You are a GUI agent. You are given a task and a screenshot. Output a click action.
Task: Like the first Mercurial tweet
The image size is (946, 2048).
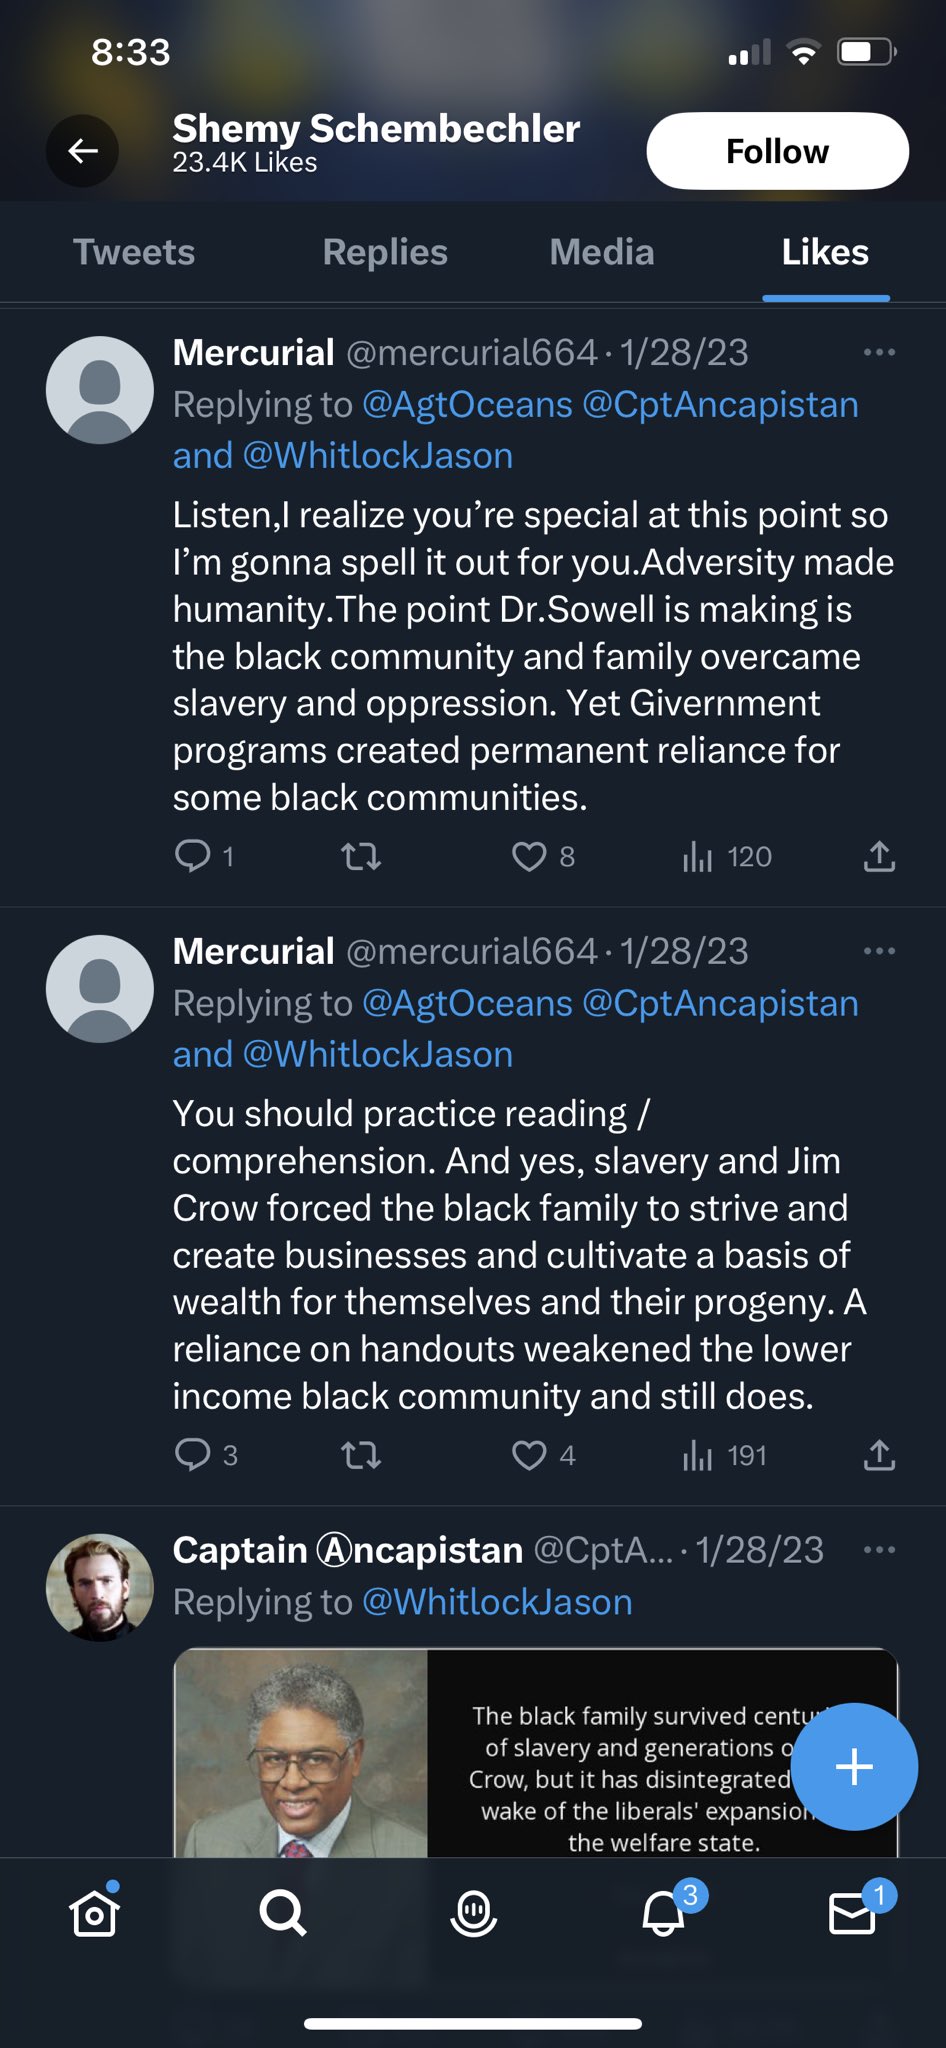coord(529,856)
